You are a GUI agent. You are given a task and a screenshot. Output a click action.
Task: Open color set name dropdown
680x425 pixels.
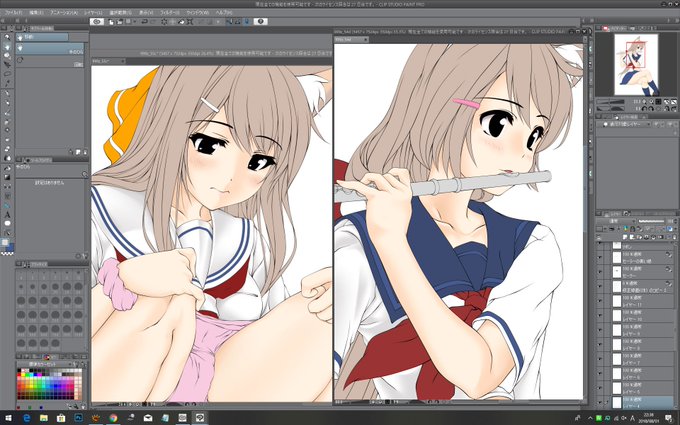tap(44, 364)
